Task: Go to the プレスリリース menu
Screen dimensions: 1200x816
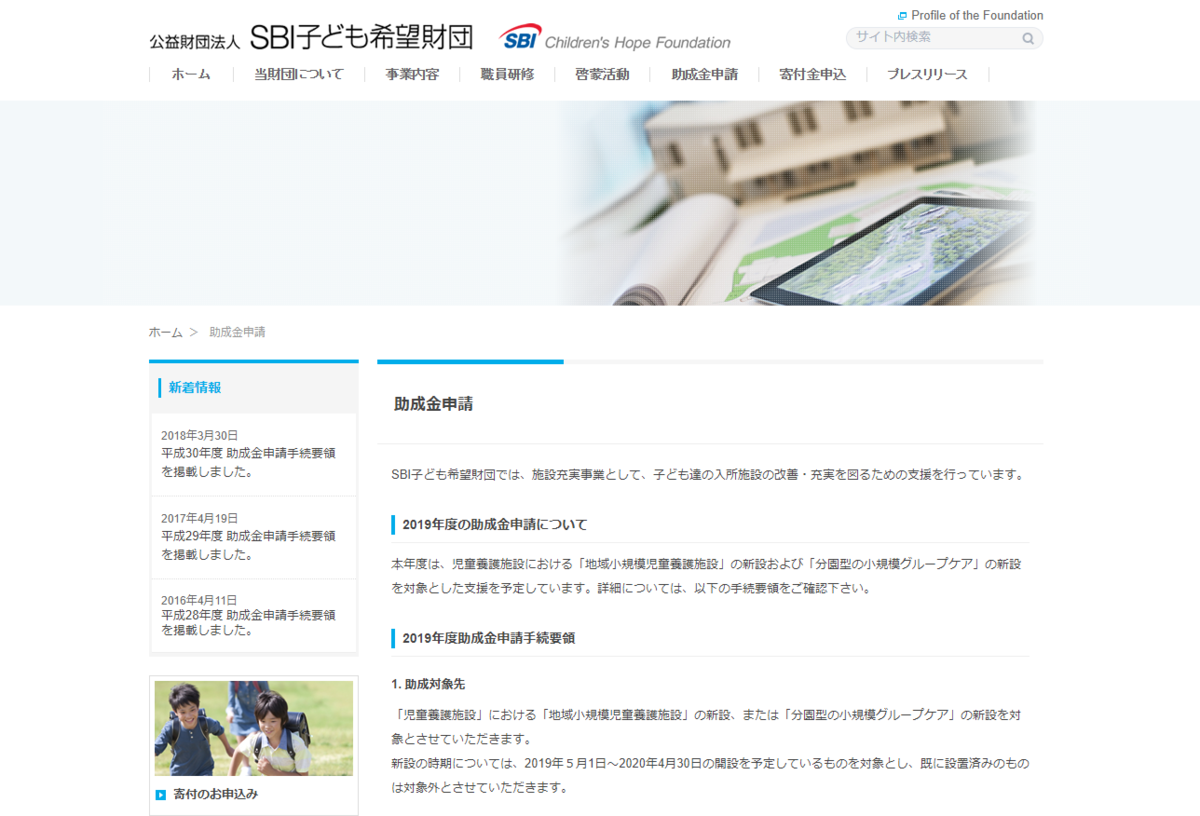Action: coord(927,74)
